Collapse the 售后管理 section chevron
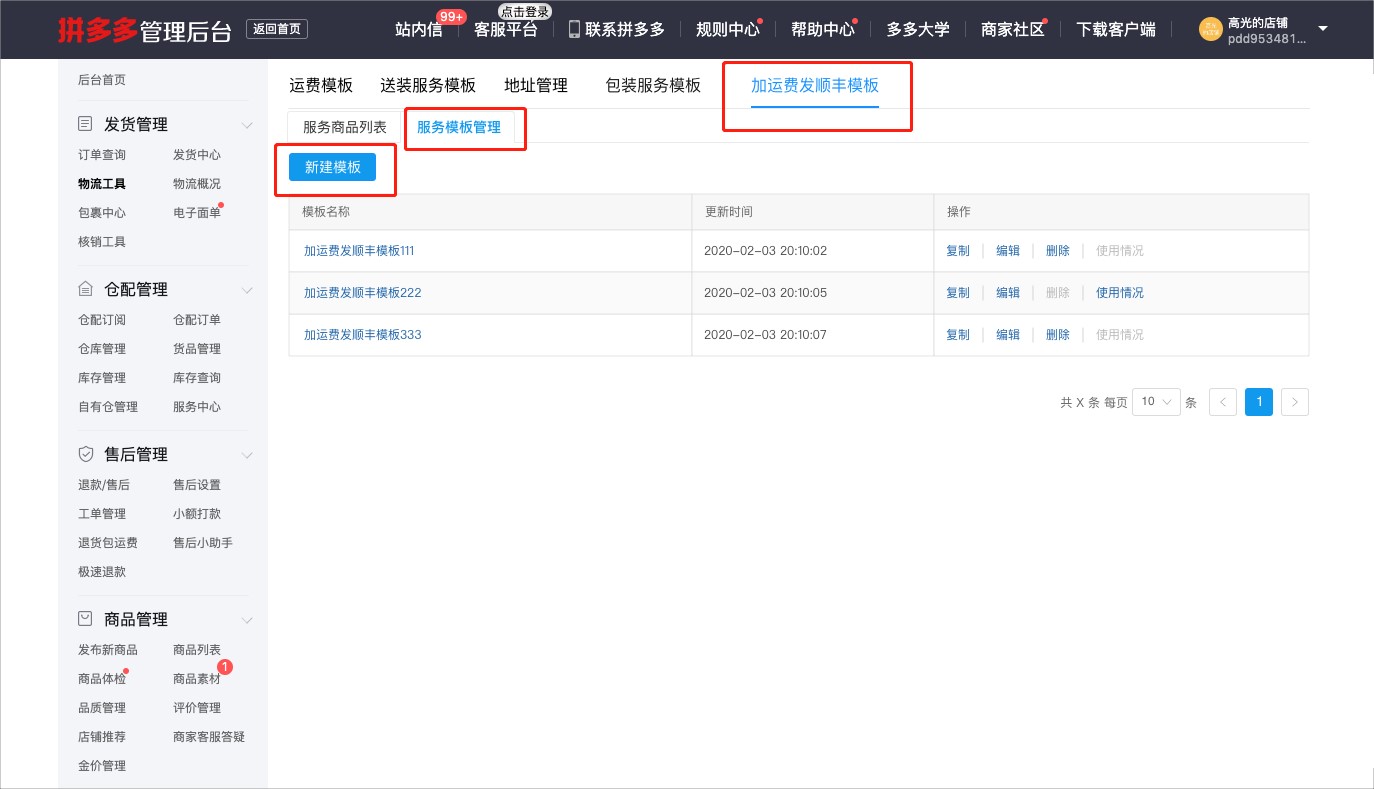Screen dimensions: 1374x789 (x=247, y=455)
